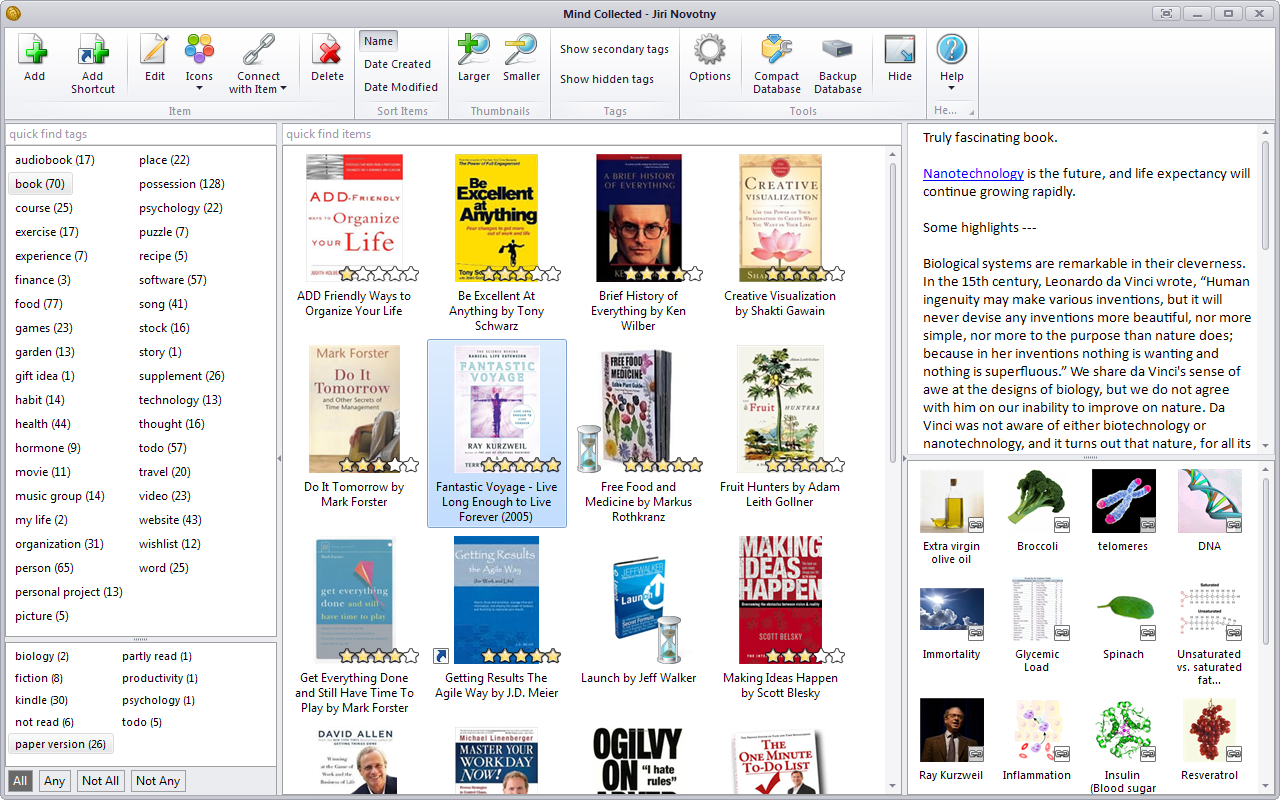Sort items by Name
Image resolution: width=1280 pixels, height=800 pixels.
point(378,41)
